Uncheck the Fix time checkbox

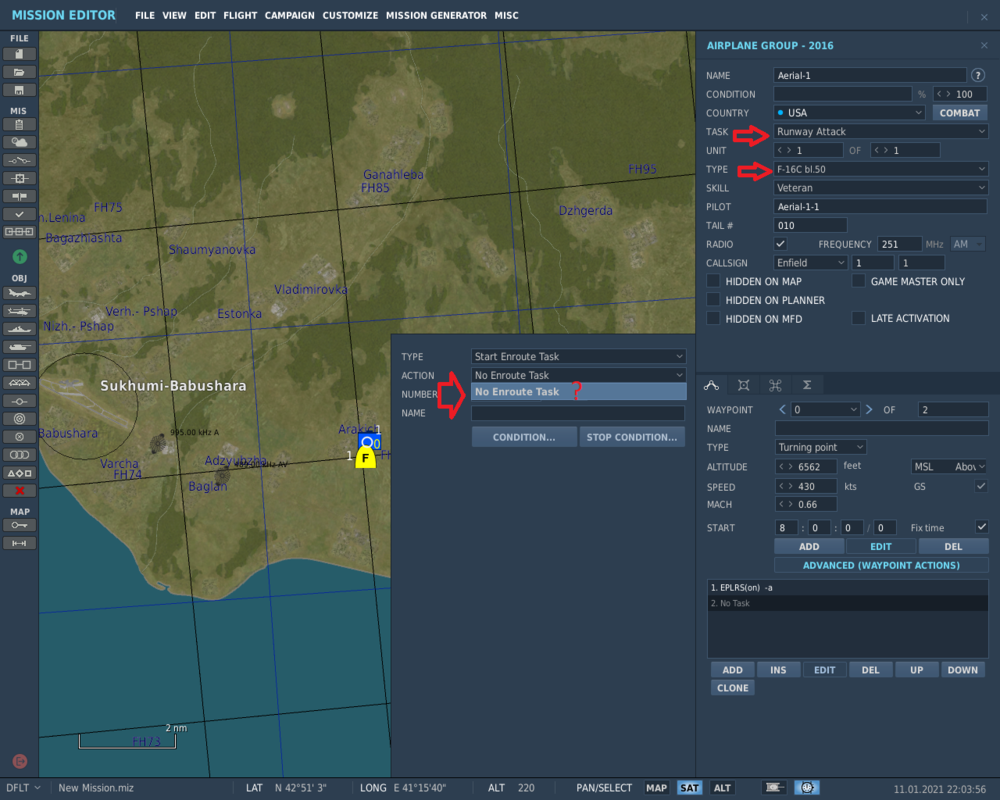(981, 527)
